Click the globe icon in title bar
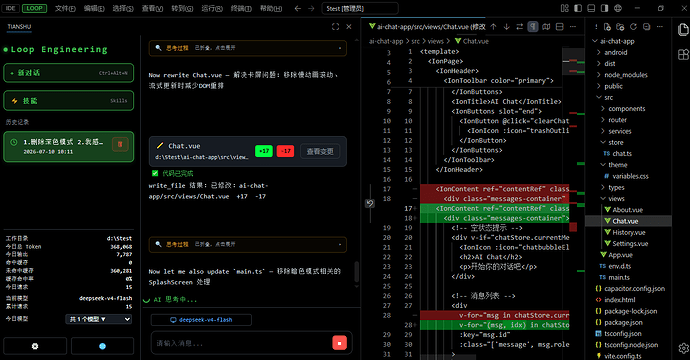 coord(617,8)
